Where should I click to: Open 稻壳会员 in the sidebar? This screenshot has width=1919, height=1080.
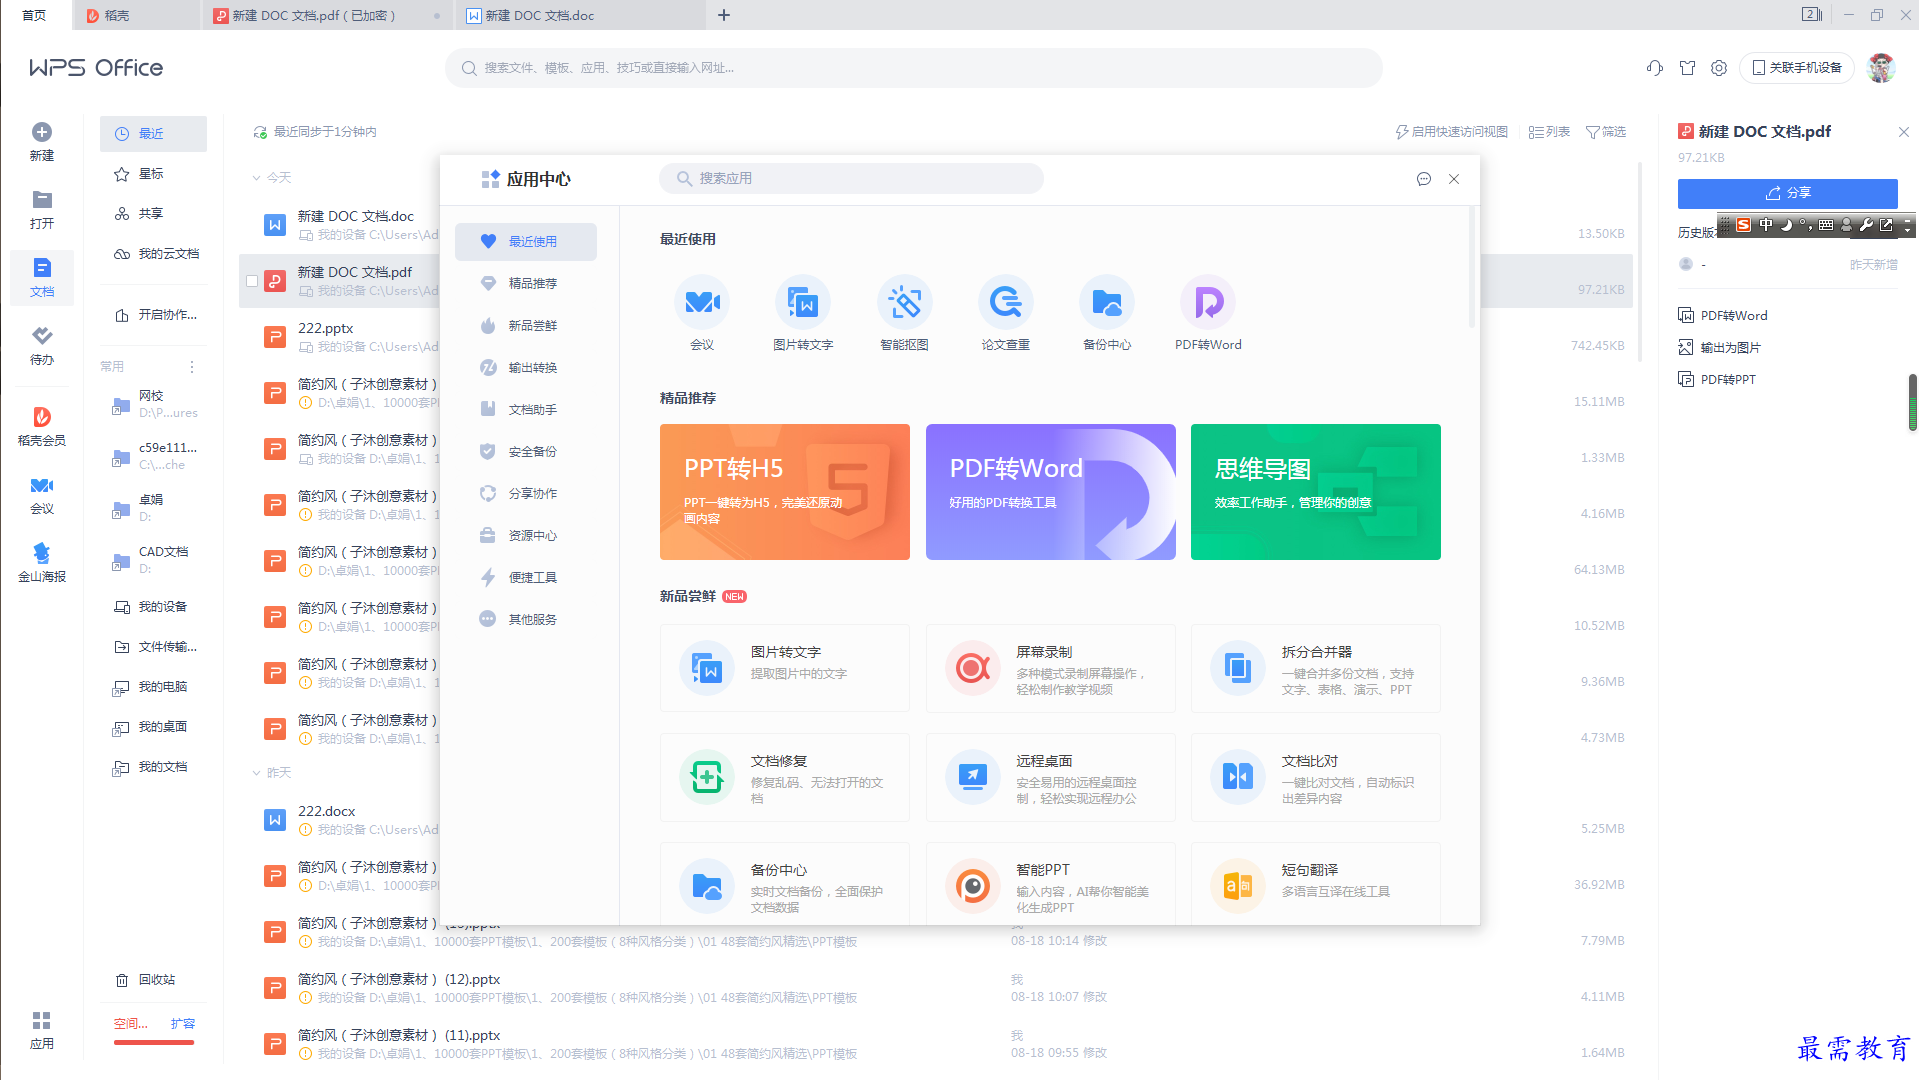[x=42, y=427]
